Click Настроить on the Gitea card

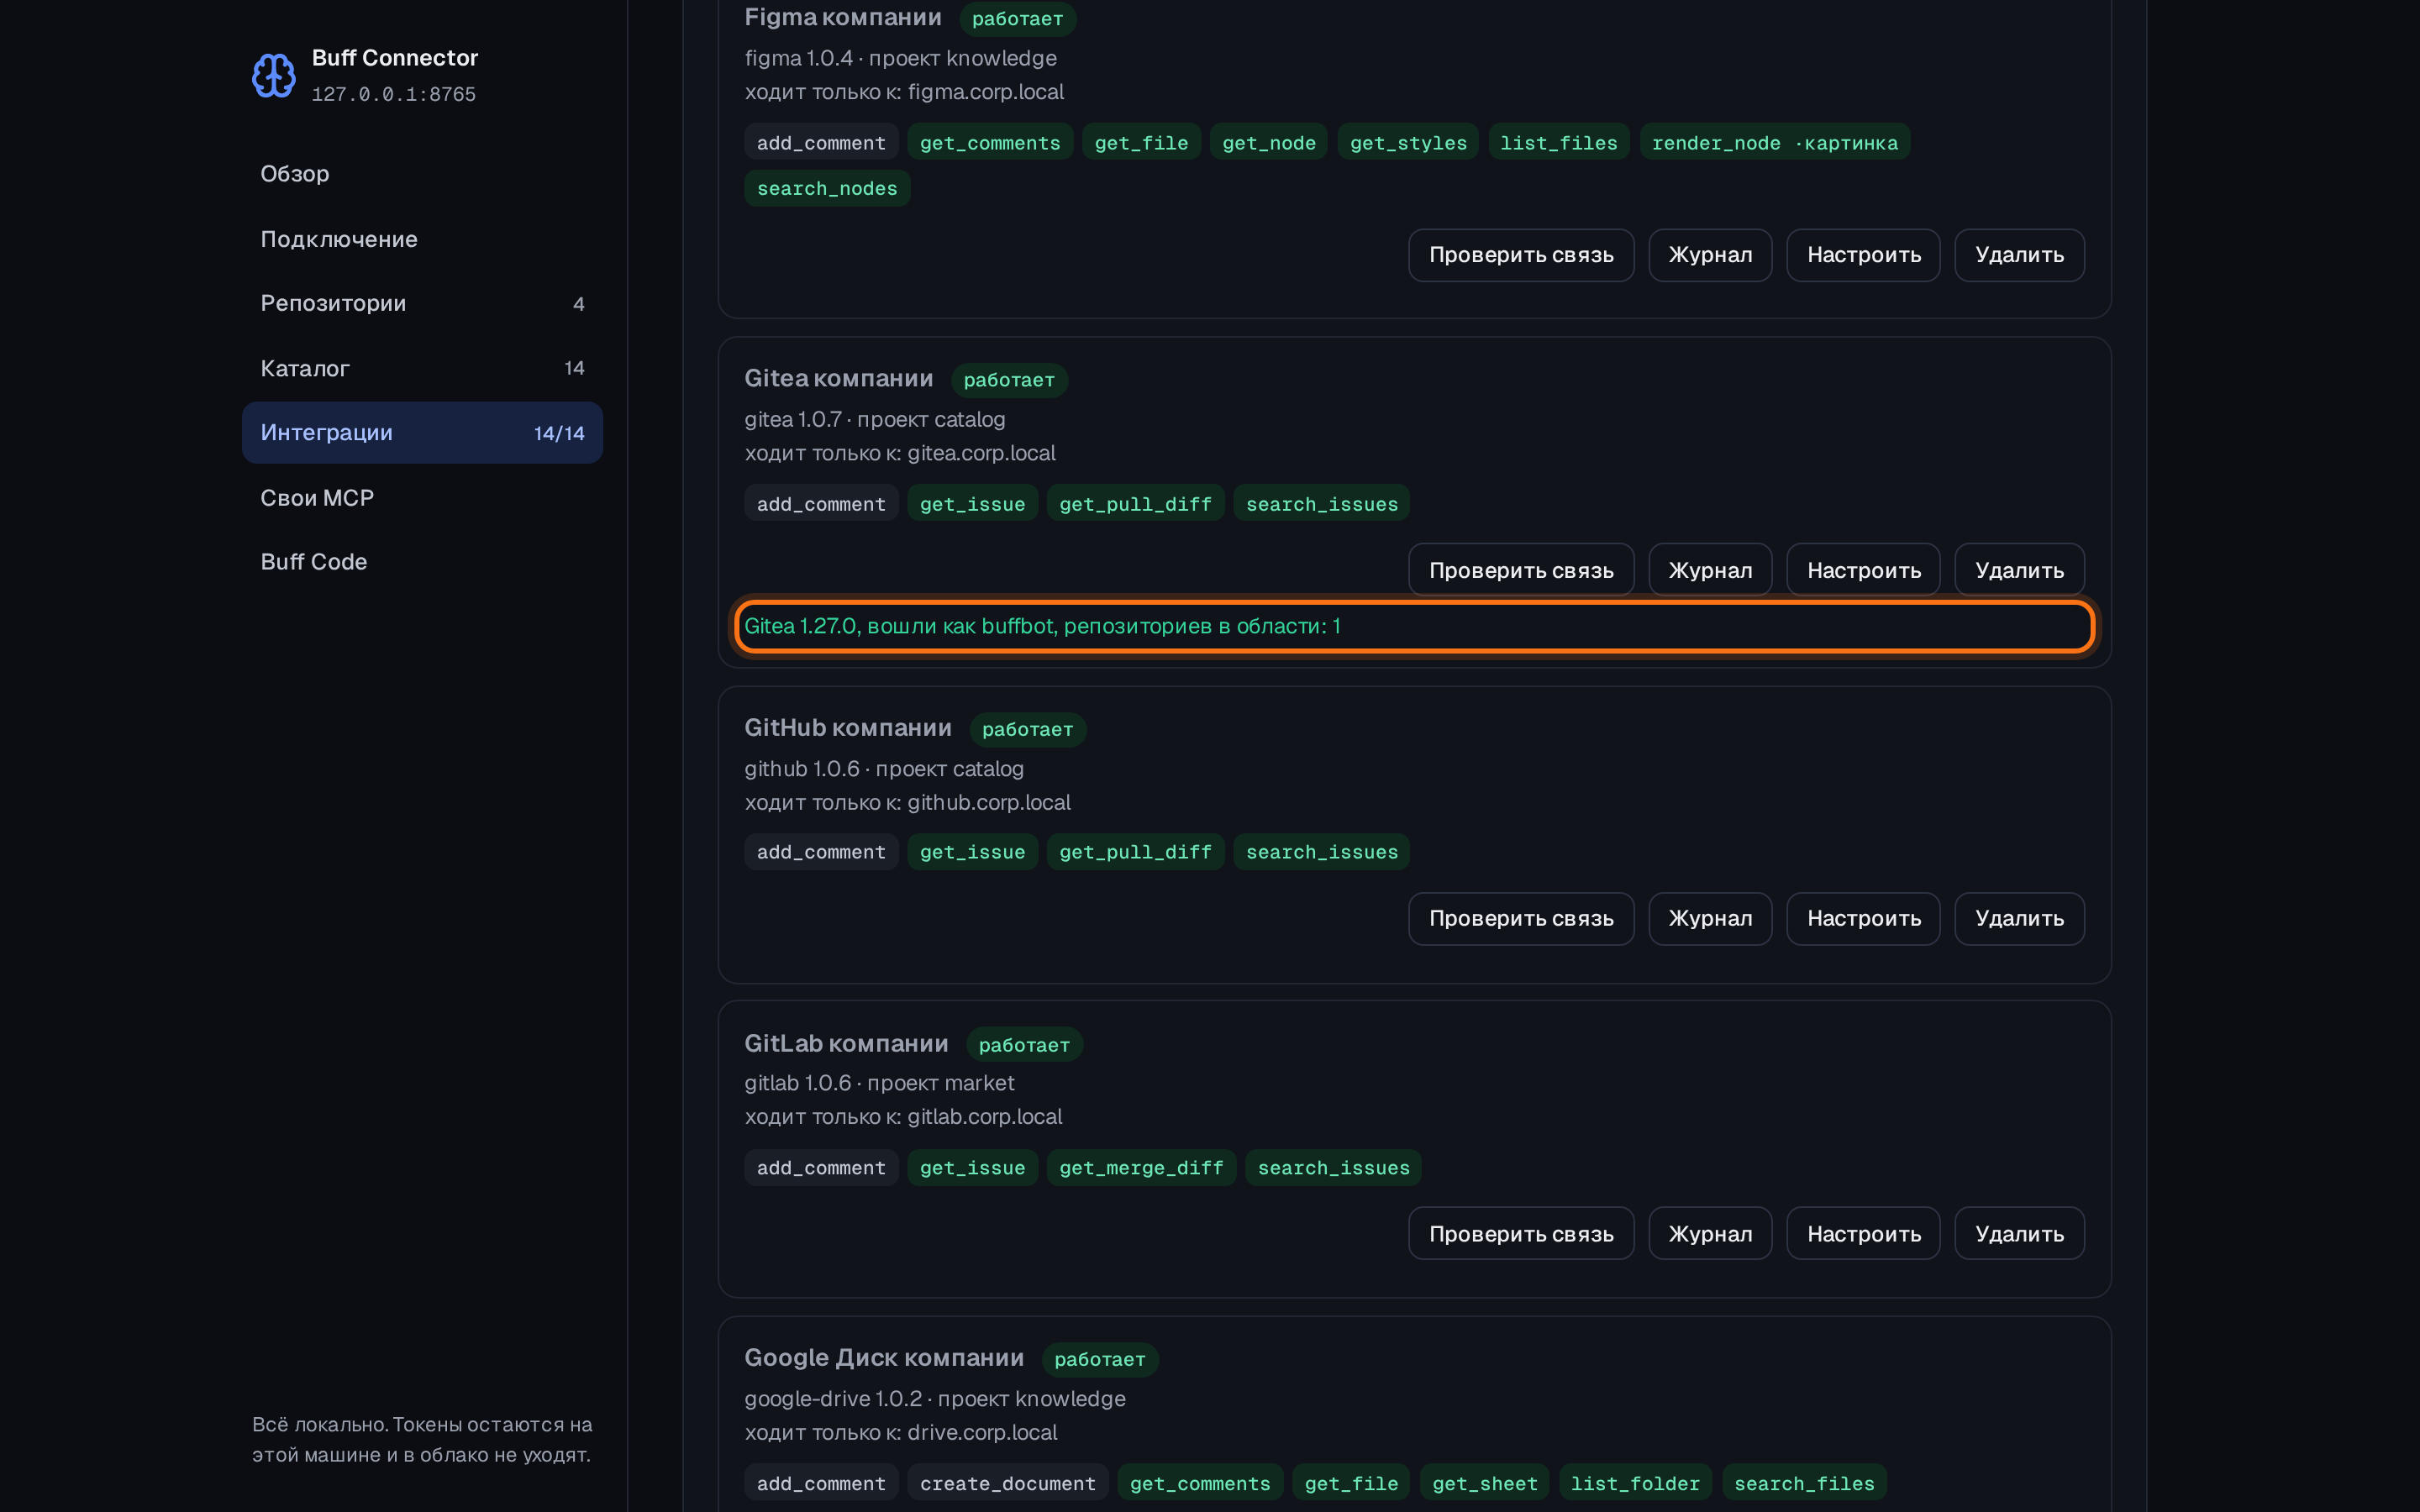click(x=1863, y=570)
